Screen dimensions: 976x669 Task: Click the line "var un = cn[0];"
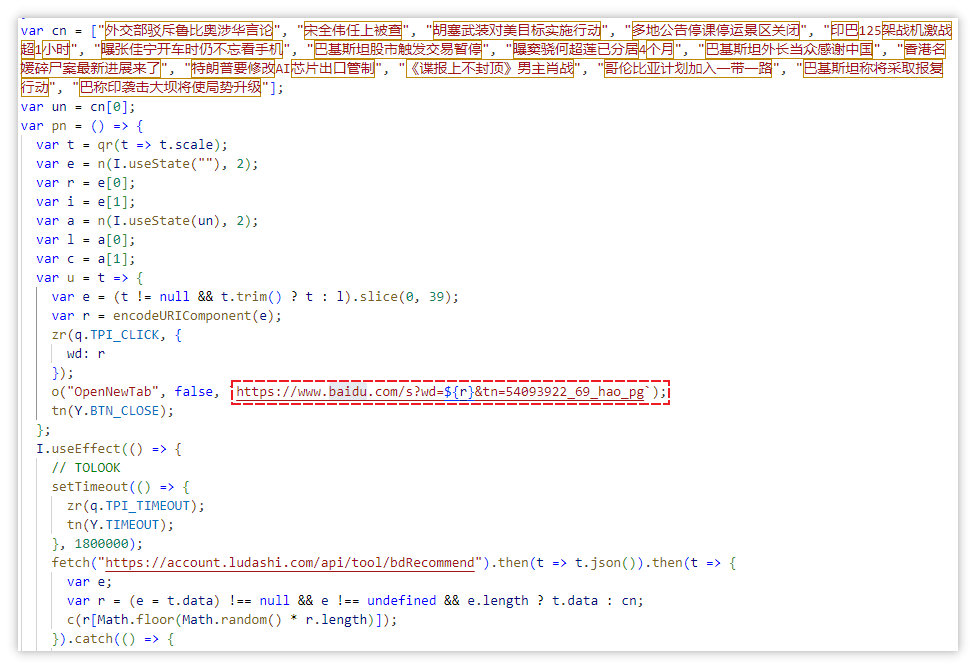click(78, 106)
